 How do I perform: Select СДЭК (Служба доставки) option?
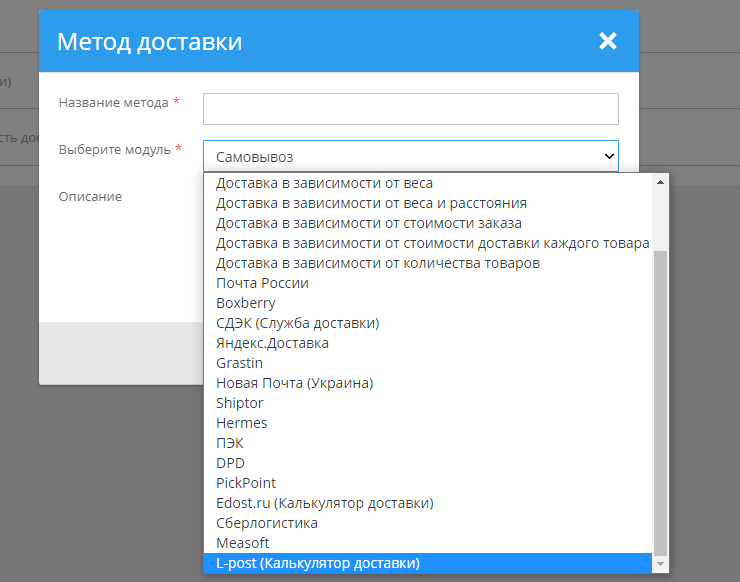(x=297, y=323)
